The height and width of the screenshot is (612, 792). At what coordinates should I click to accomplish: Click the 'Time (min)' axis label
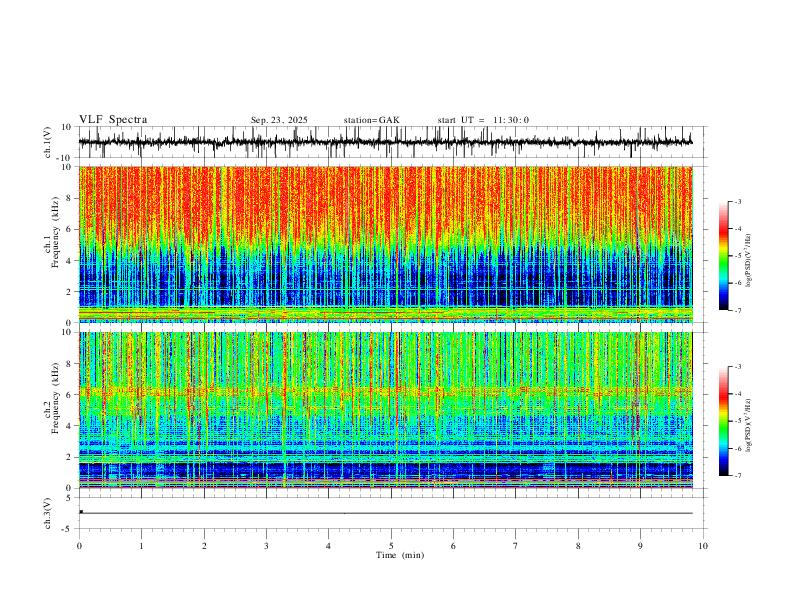[400, 555]
